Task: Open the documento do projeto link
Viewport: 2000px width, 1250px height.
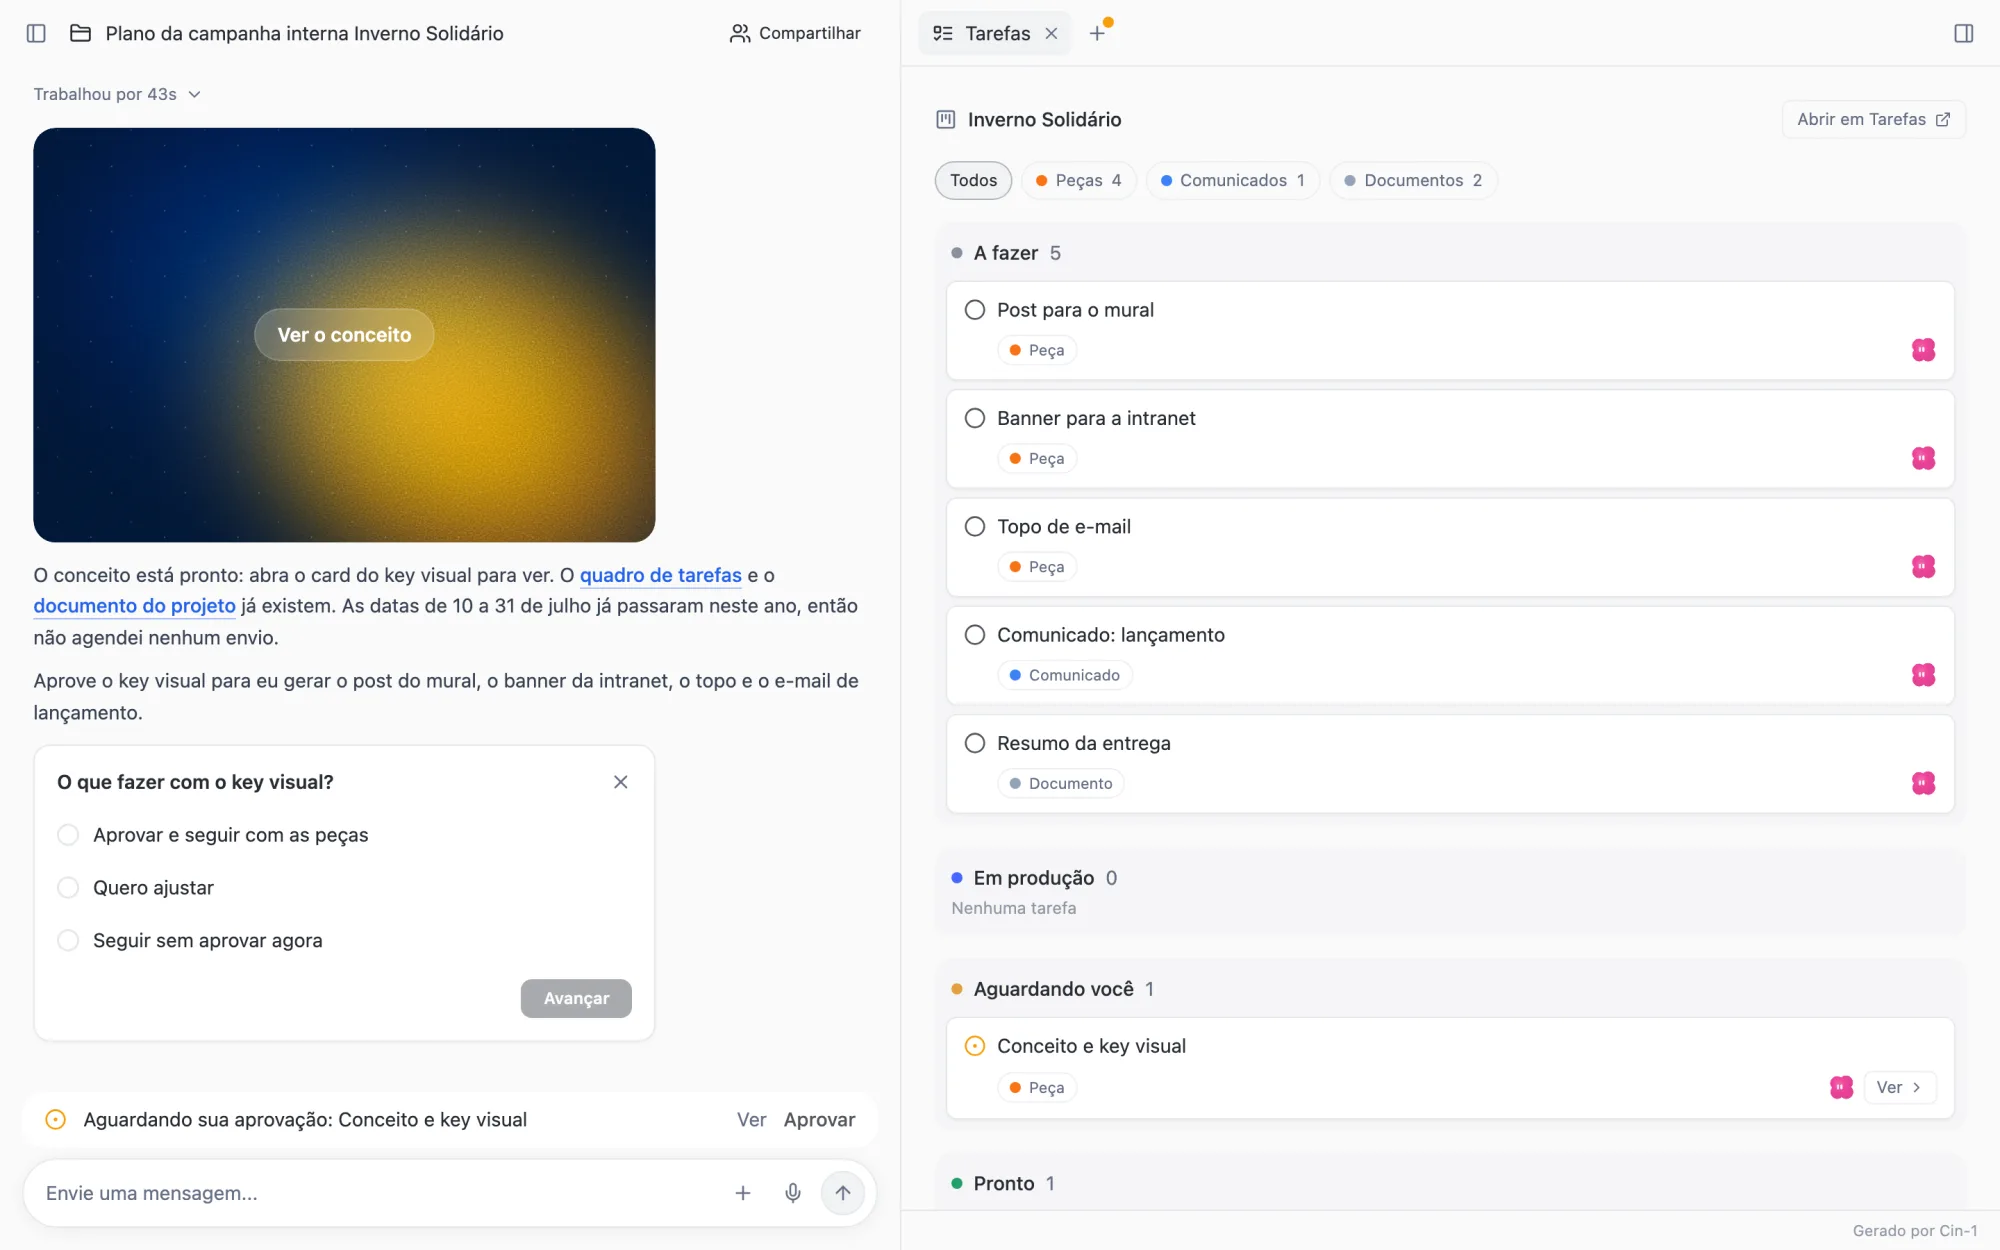Action: pos(134,606)
